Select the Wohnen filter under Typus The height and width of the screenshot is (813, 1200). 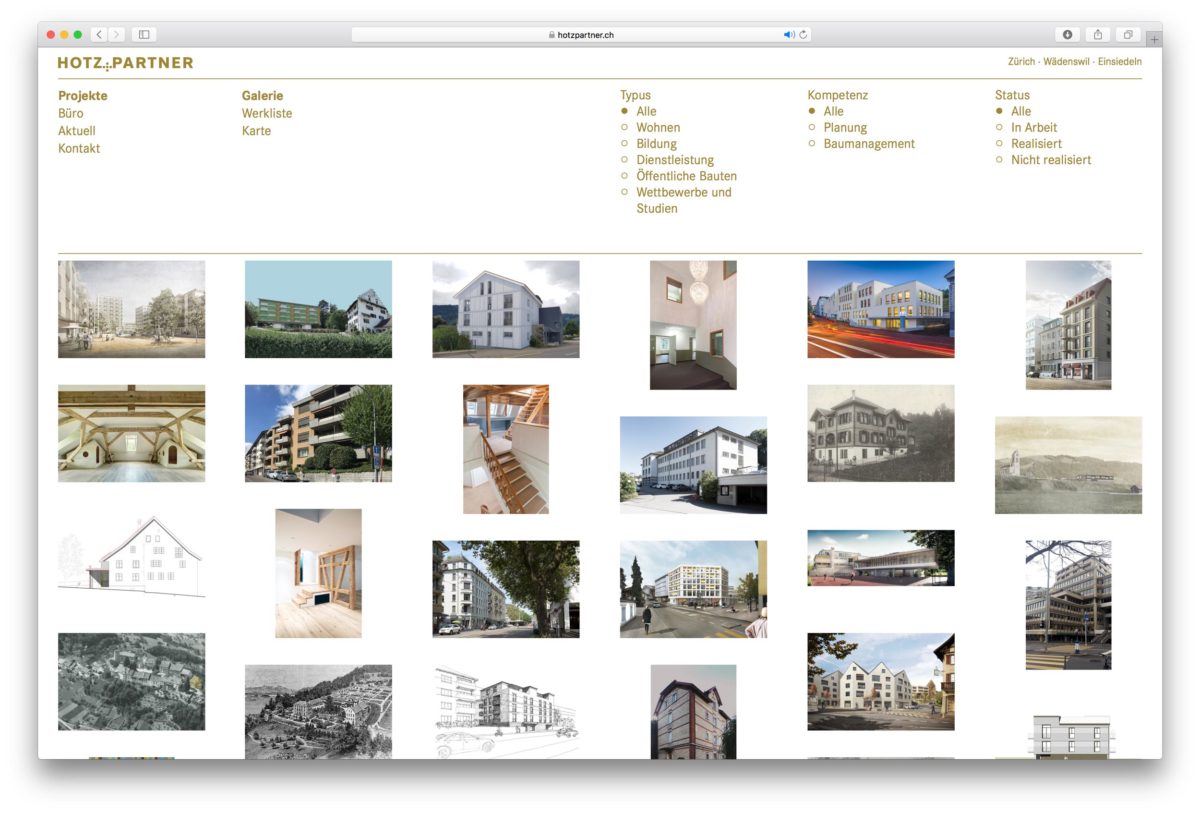tap(657, 128)
